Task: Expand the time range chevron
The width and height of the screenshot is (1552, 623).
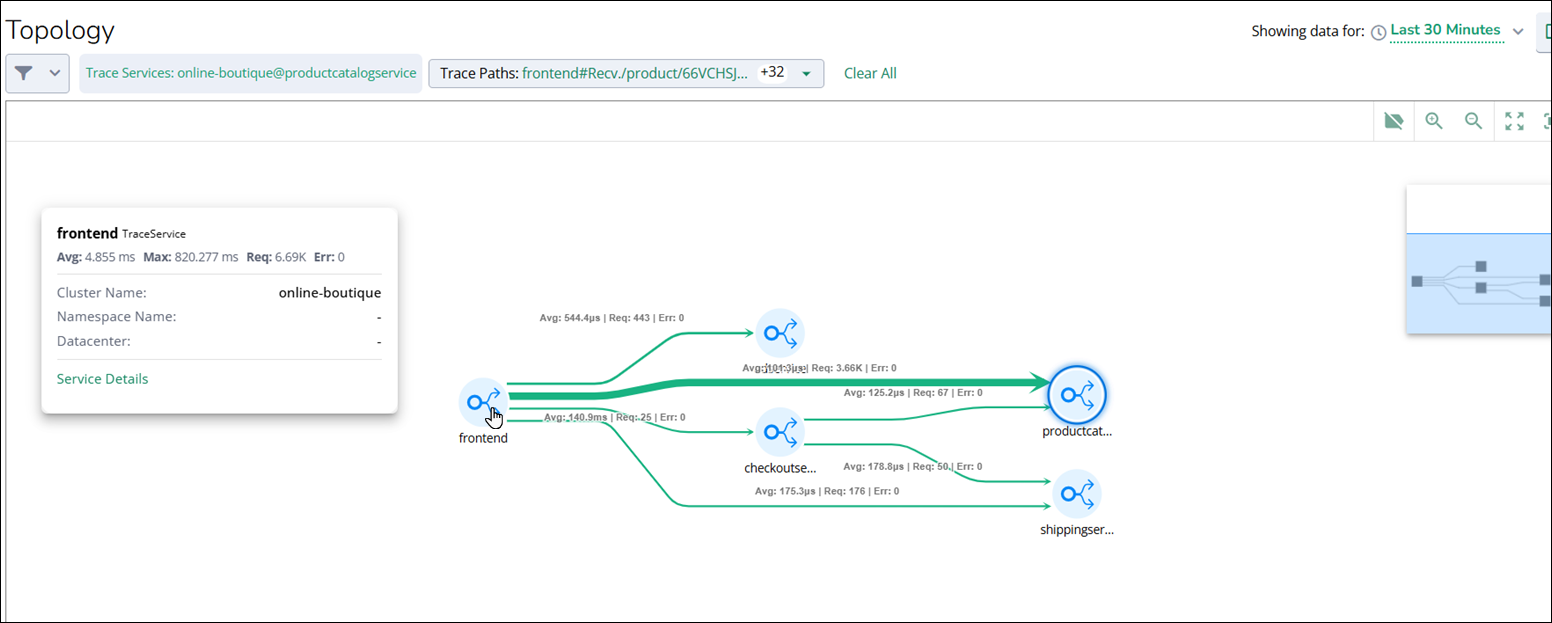Action: click(x=1518, y=31)
